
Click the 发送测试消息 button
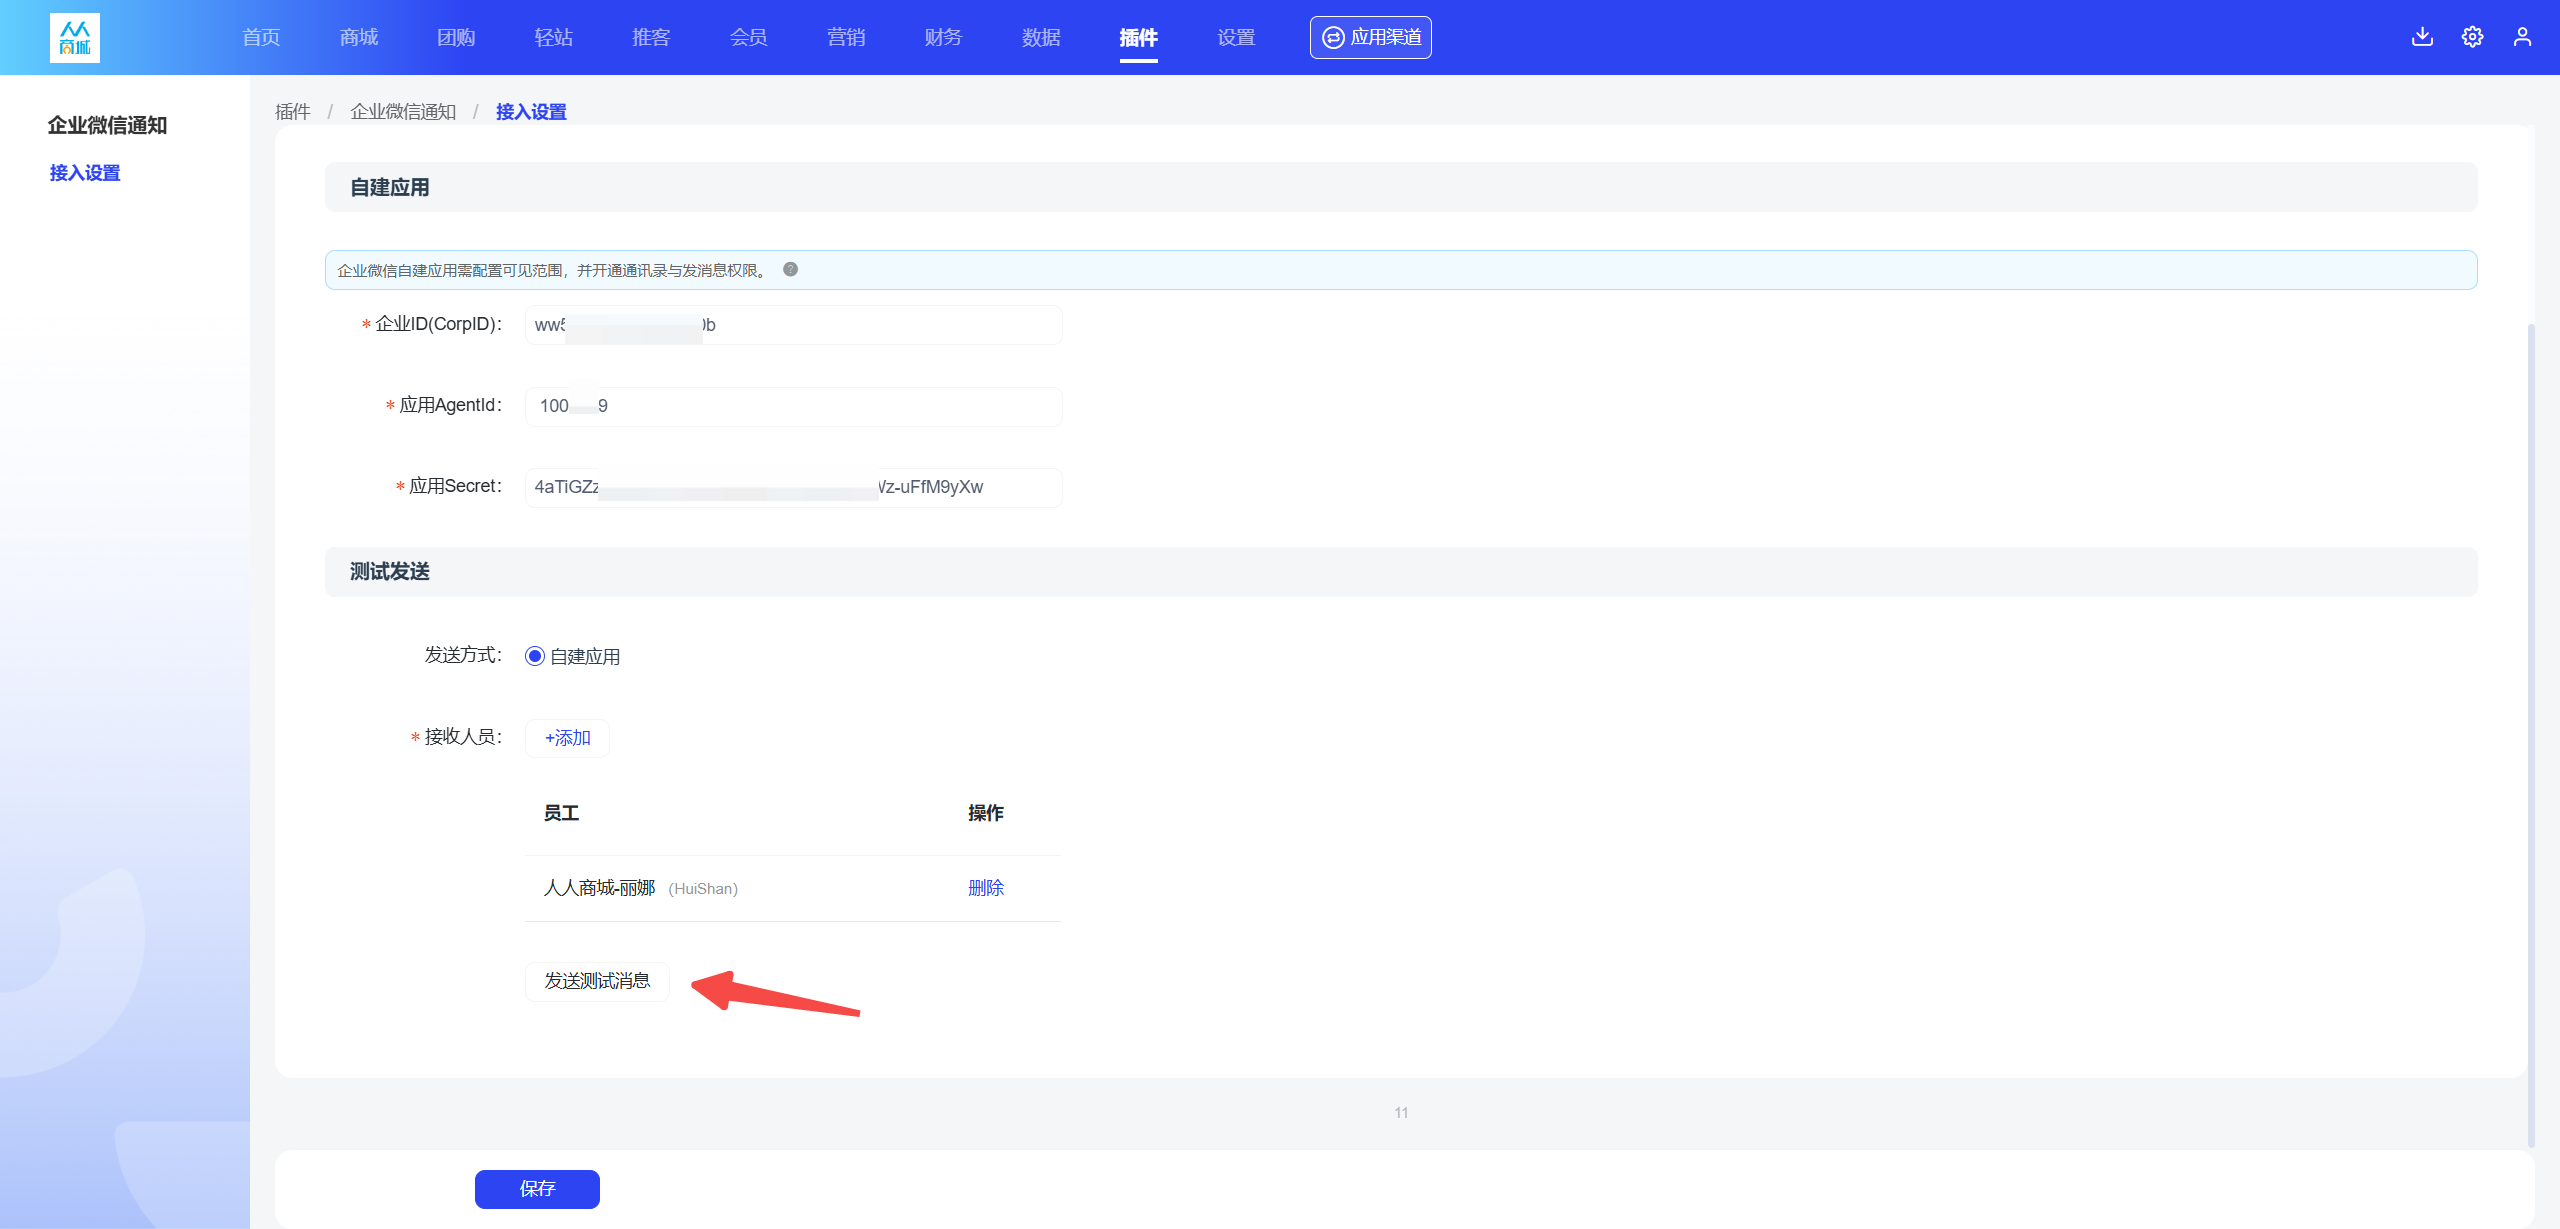(597, 981)
